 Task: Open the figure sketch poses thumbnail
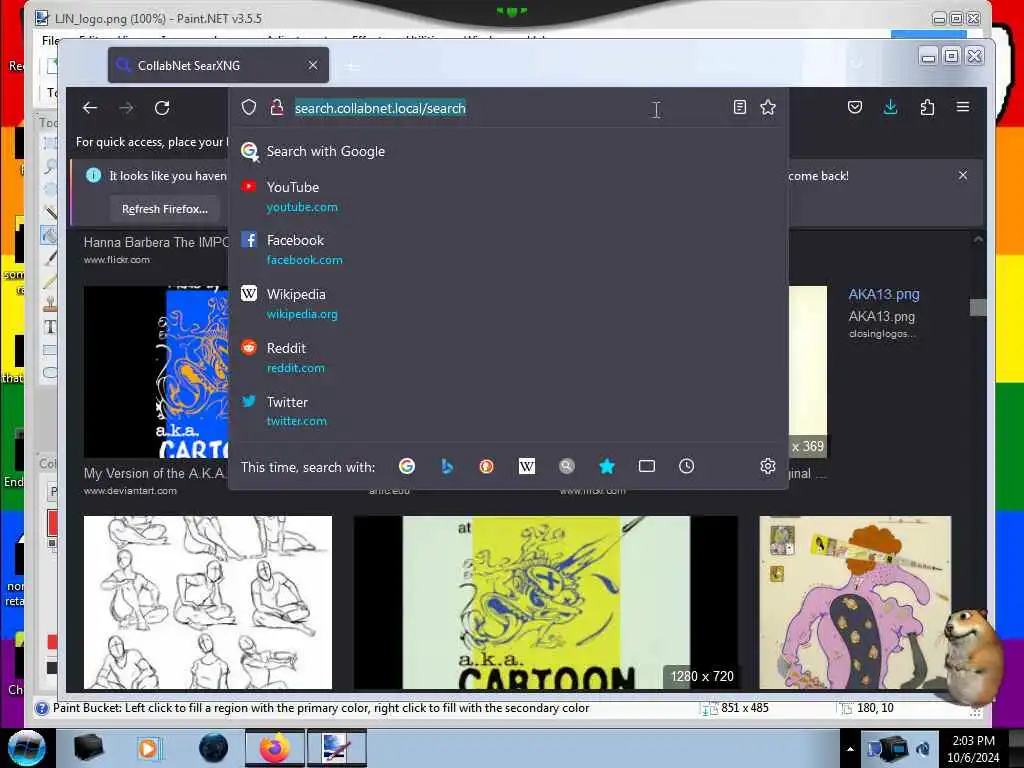click(208, 602)
